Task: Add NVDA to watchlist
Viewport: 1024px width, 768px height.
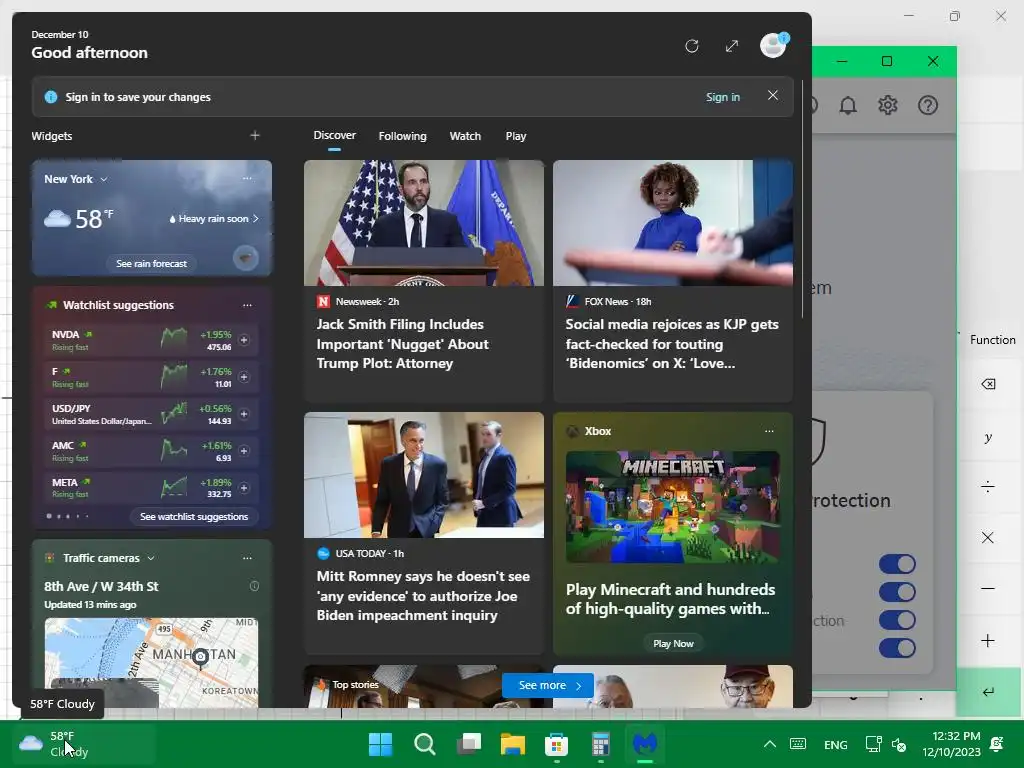Action: [244, 340]
